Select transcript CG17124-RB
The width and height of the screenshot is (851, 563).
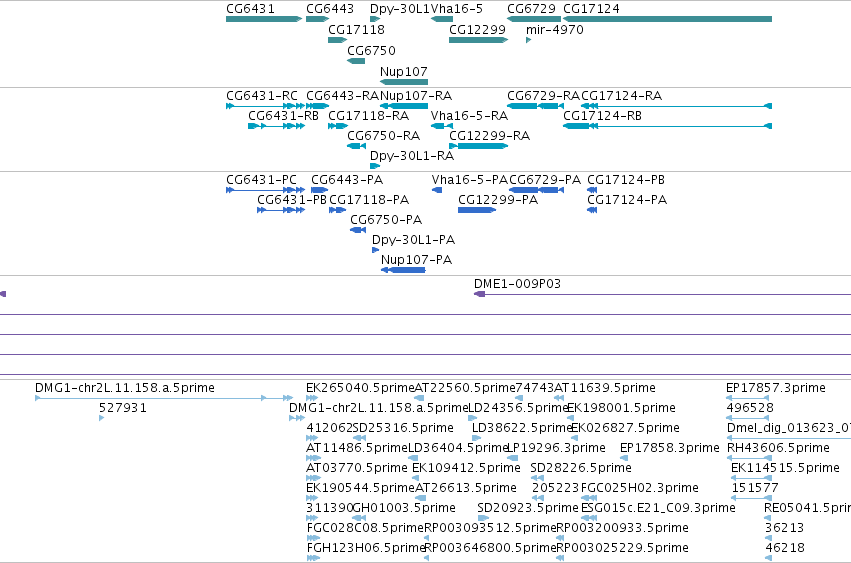click(602, 116)
